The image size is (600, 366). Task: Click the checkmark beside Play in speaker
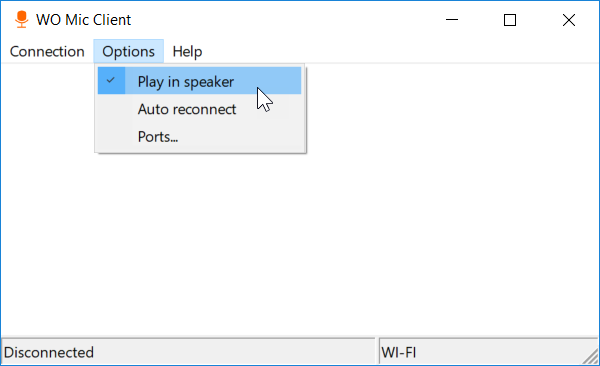(111, 80)
